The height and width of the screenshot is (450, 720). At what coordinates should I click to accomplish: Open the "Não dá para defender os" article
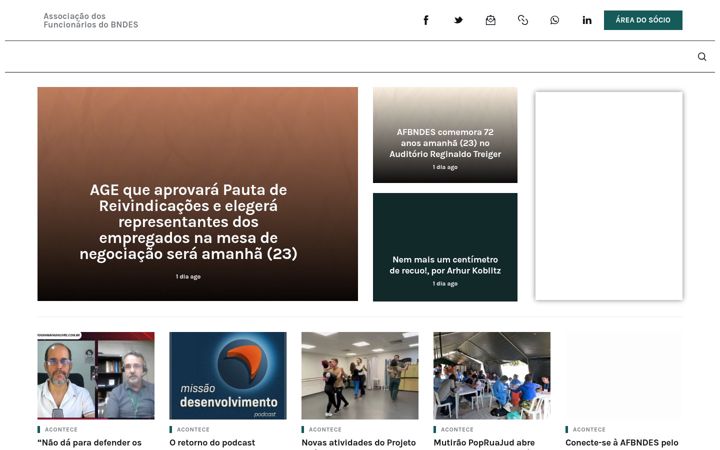90,443
